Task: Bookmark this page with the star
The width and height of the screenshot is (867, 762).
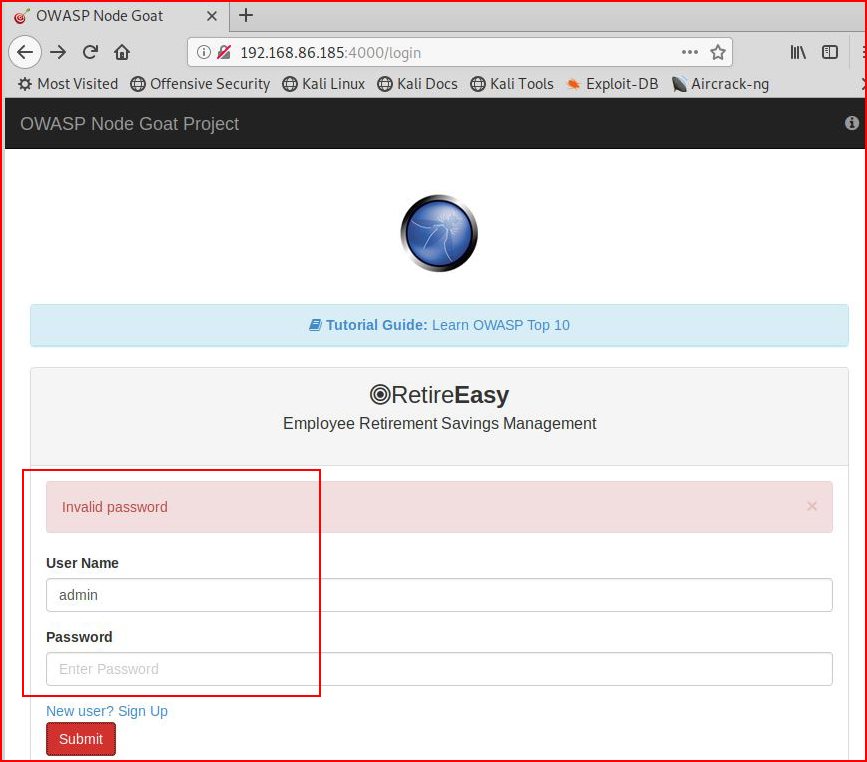Action: 718,52
